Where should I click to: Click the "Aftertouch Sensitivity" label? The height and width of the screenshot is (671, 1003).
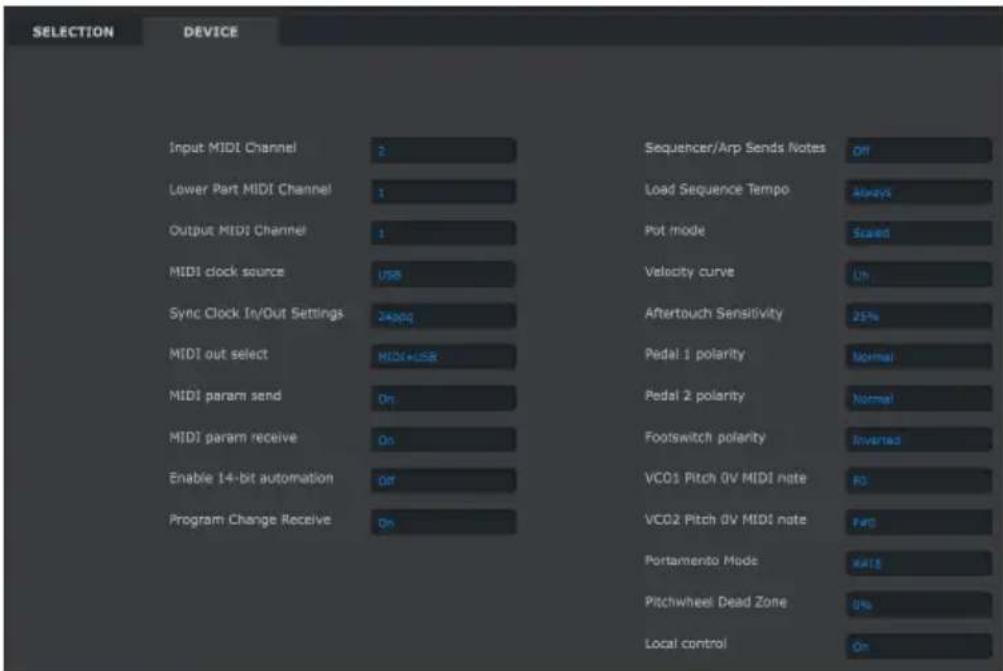click(714, 313)
